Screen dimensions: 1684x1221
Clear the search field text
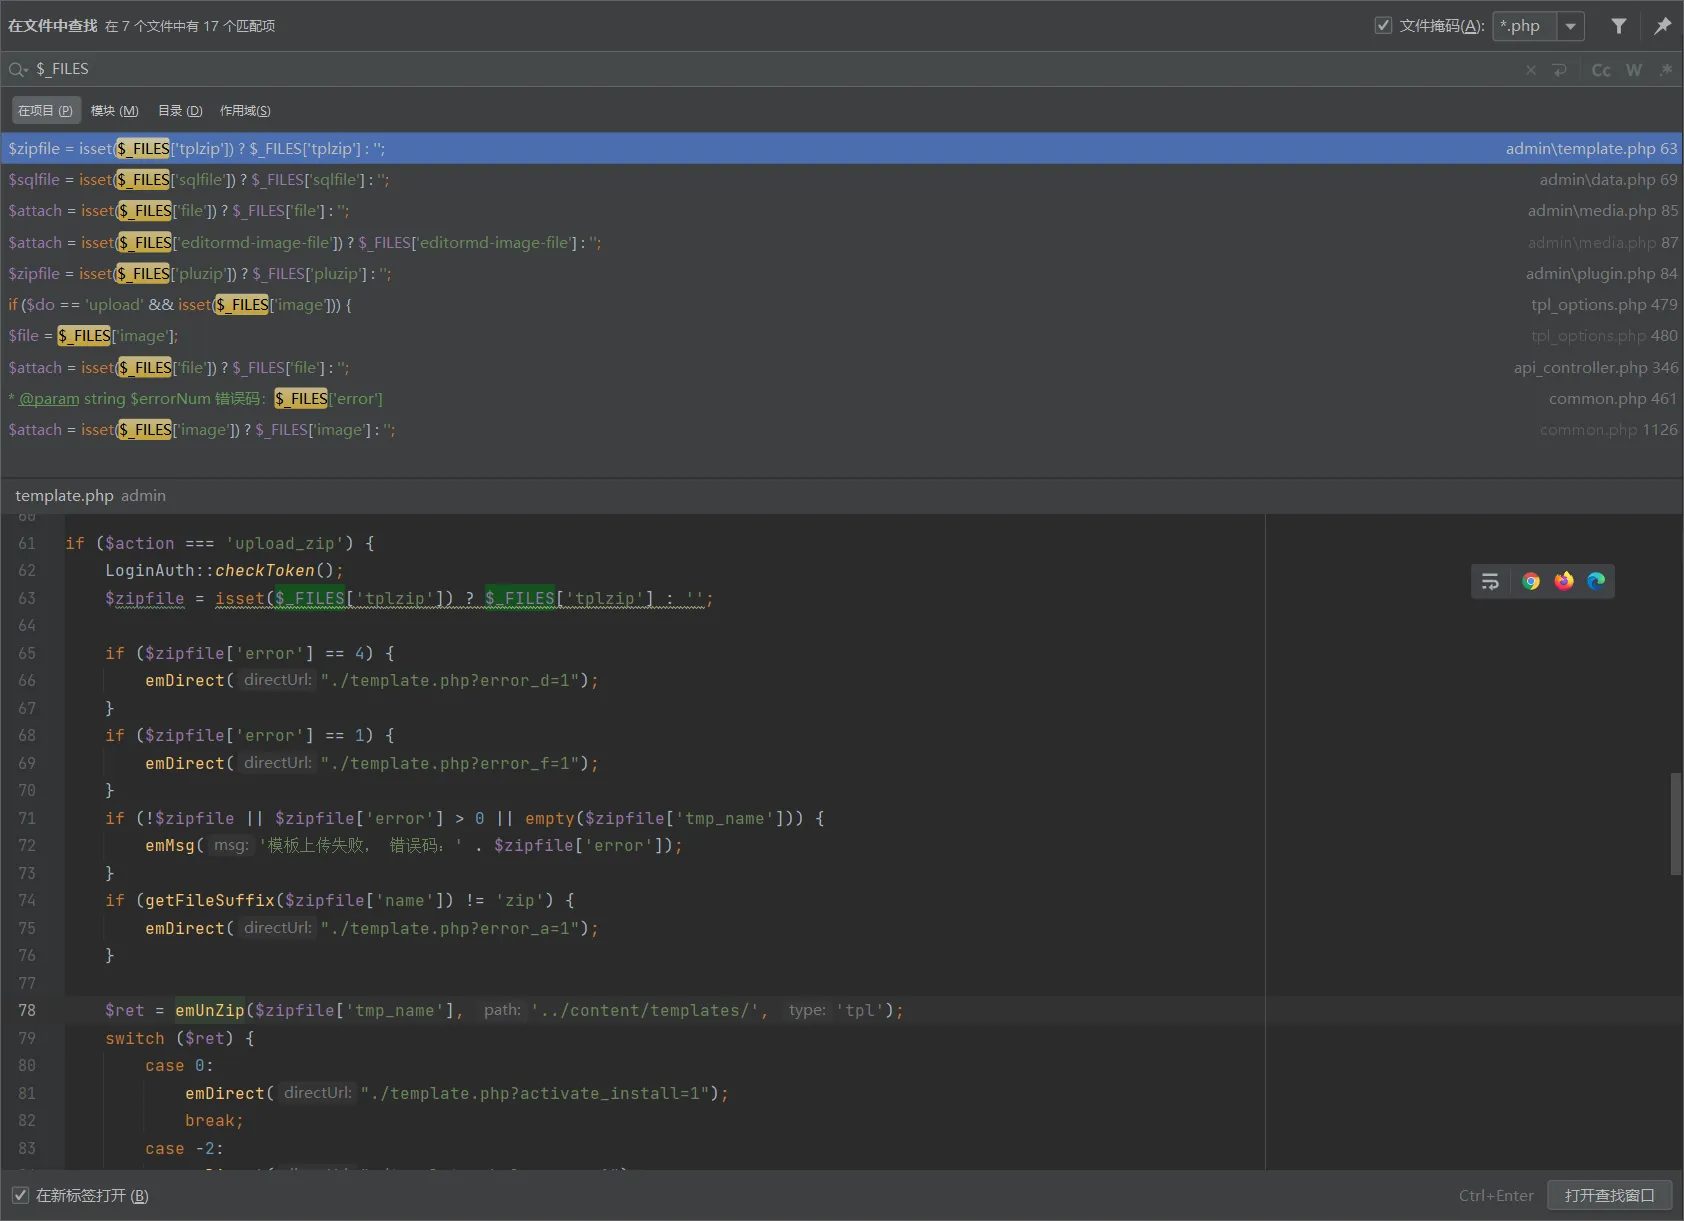tap(1530, 70)
